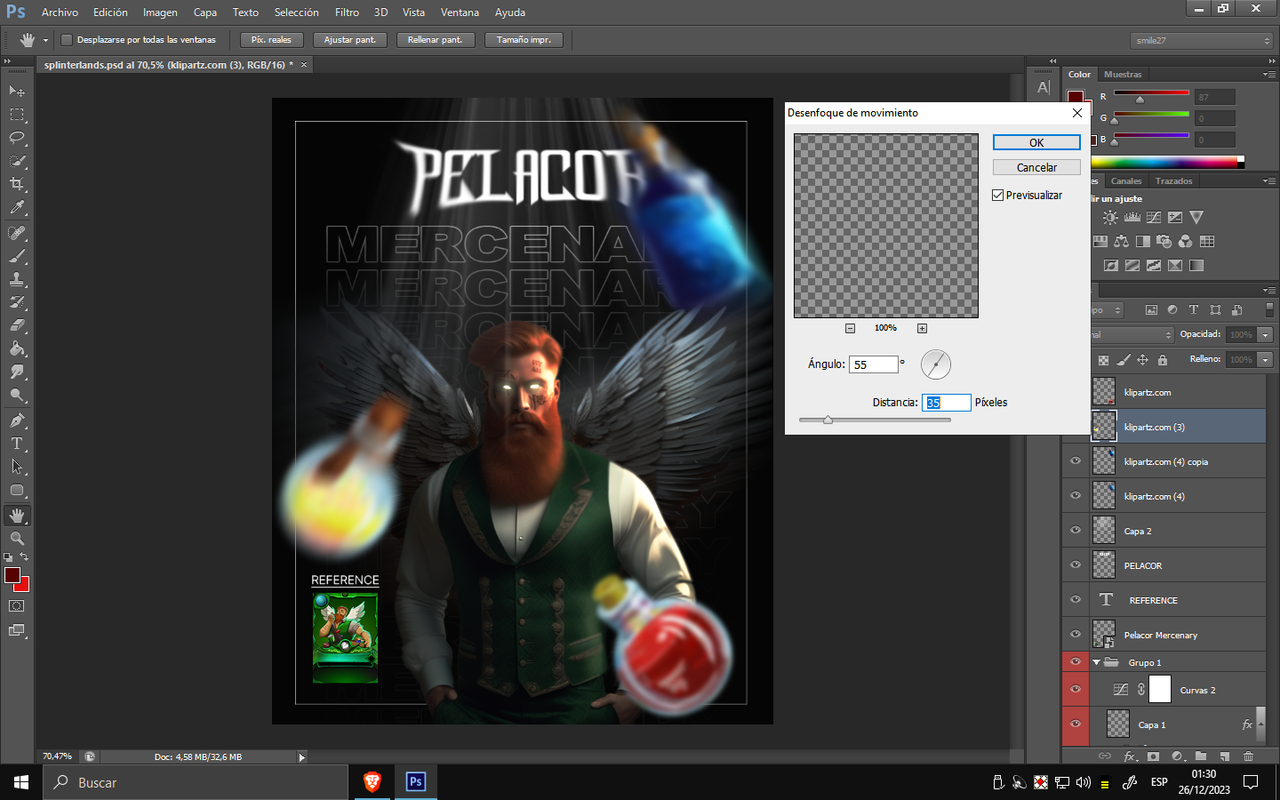The image size is (1280, 800).
Task: Select the Eraser tool
Action: coord(17,325)
